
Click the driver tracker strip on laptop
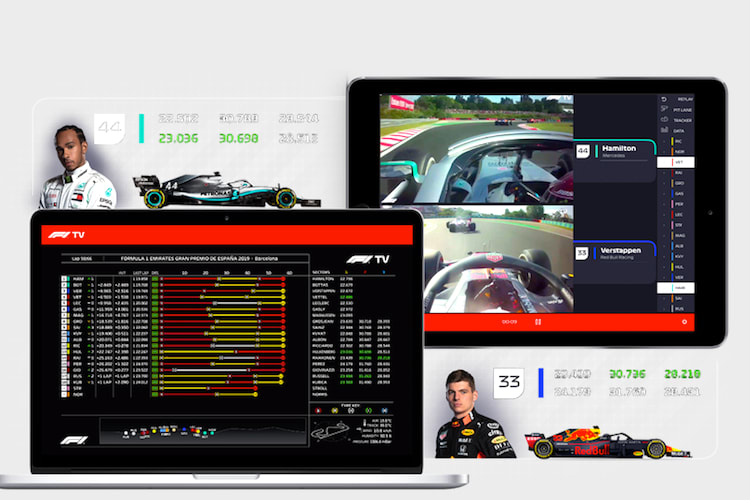[x=203, y=432]
